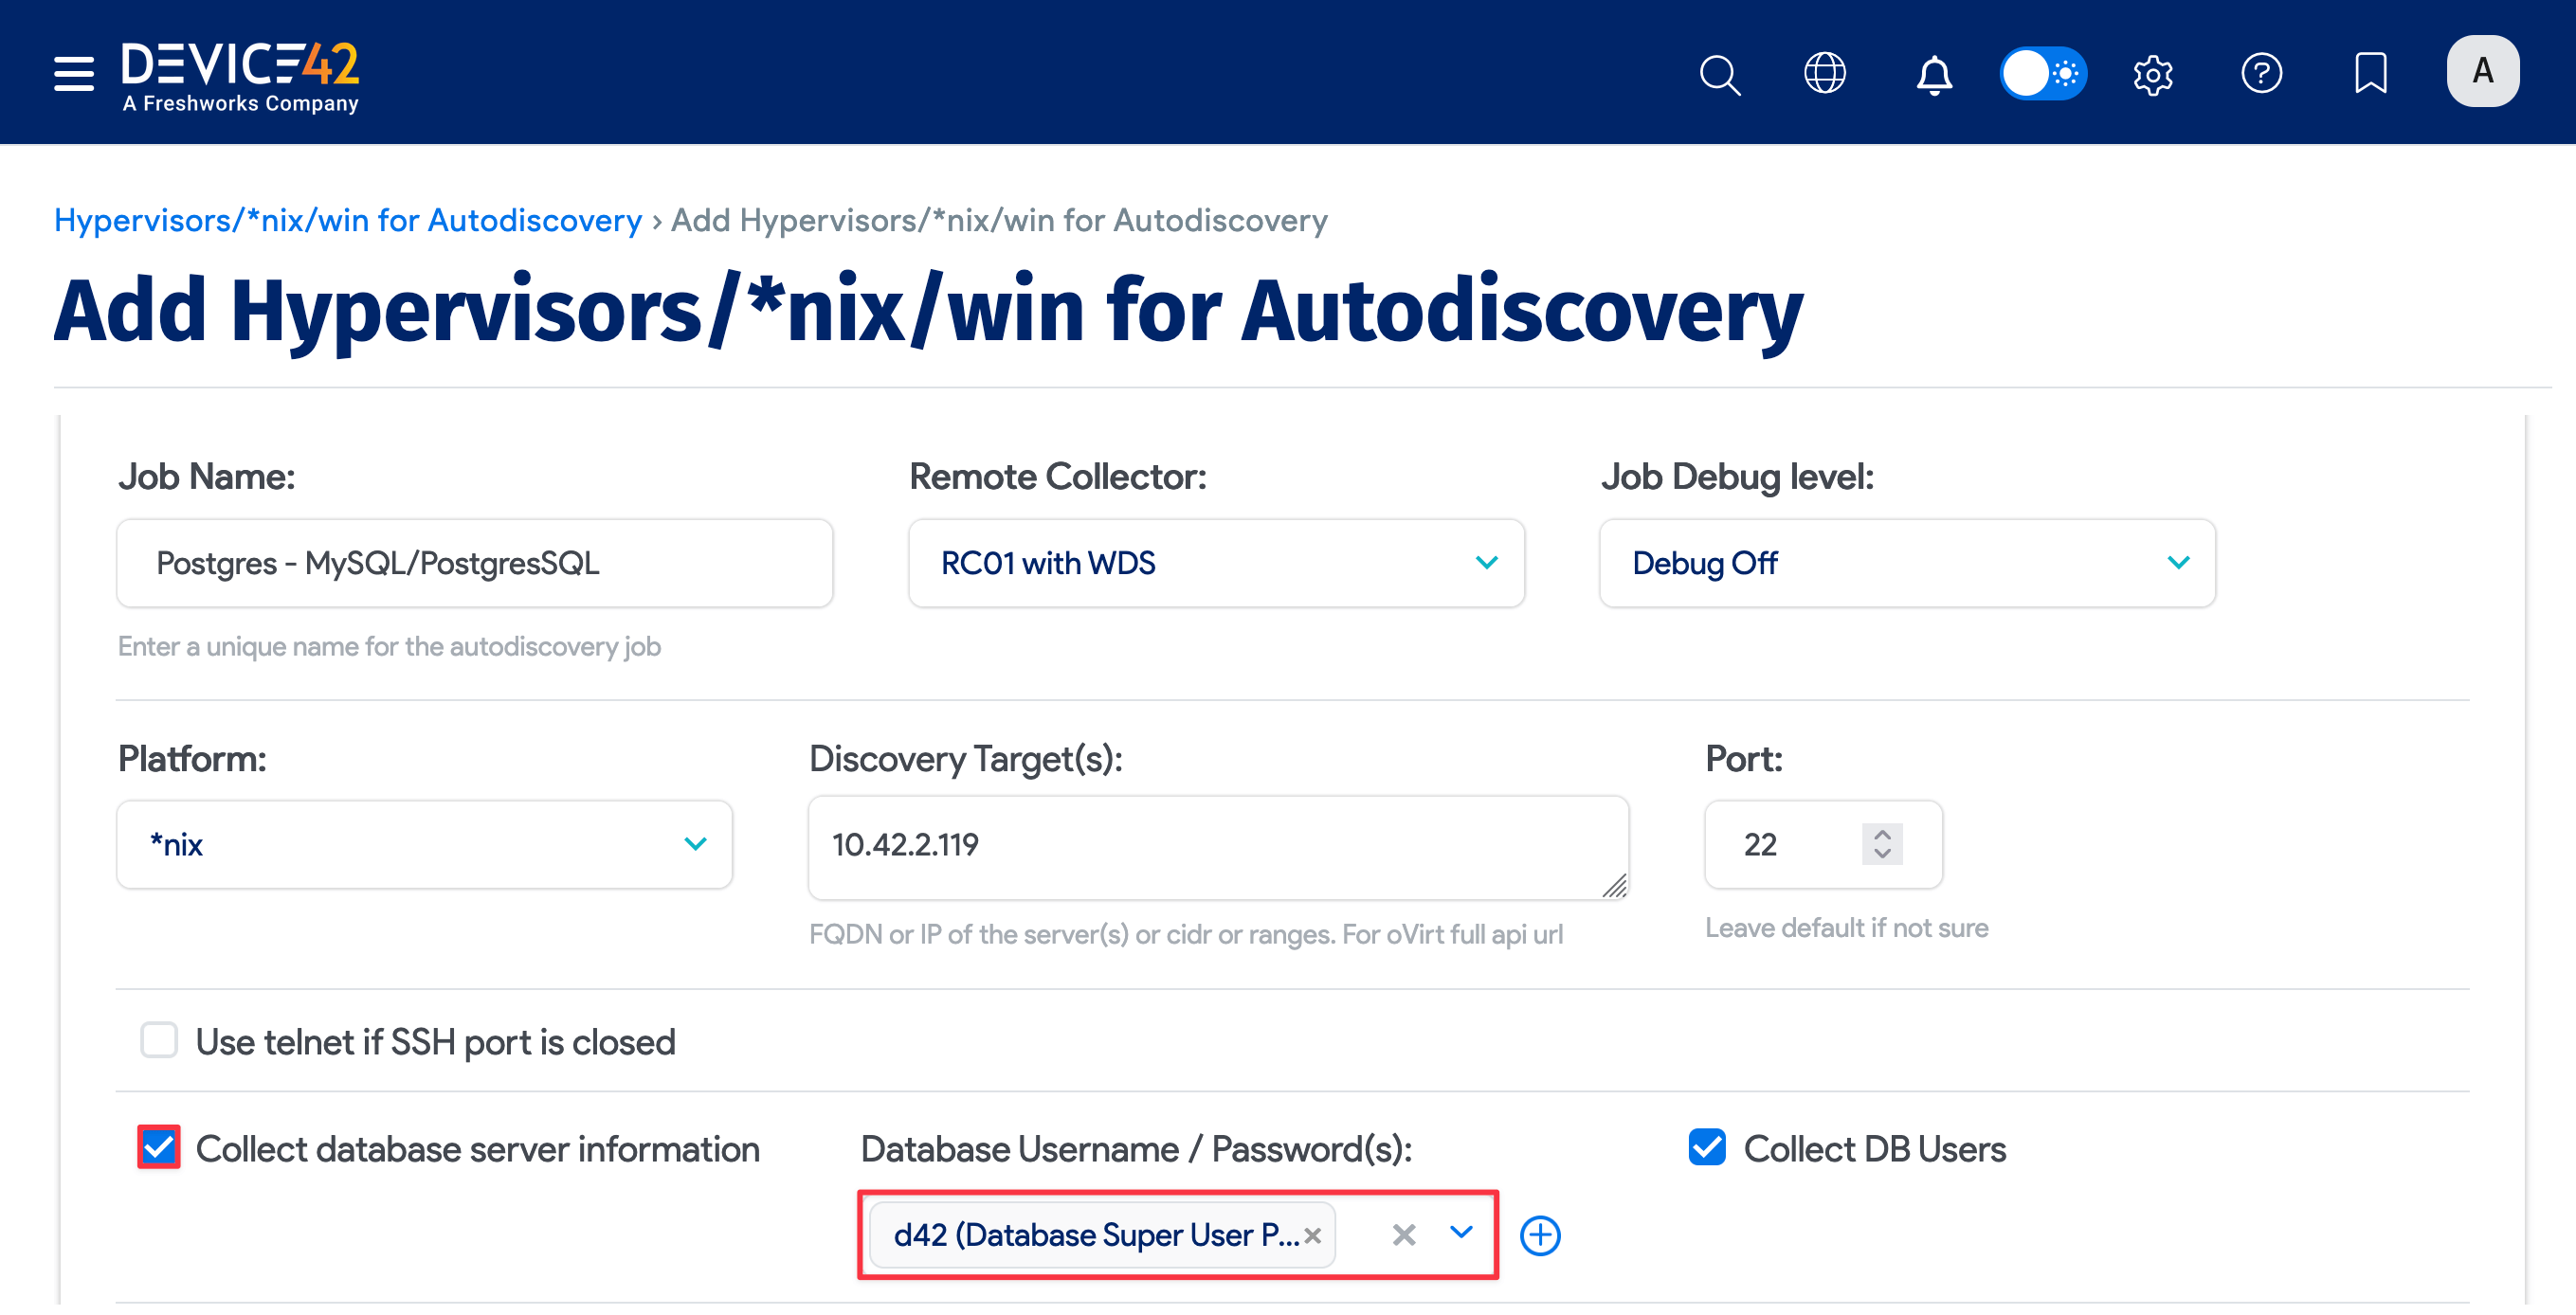The image size is (2576, 1315).
Task: Open notifications via the bell icon
Action: coord(1934,73)
